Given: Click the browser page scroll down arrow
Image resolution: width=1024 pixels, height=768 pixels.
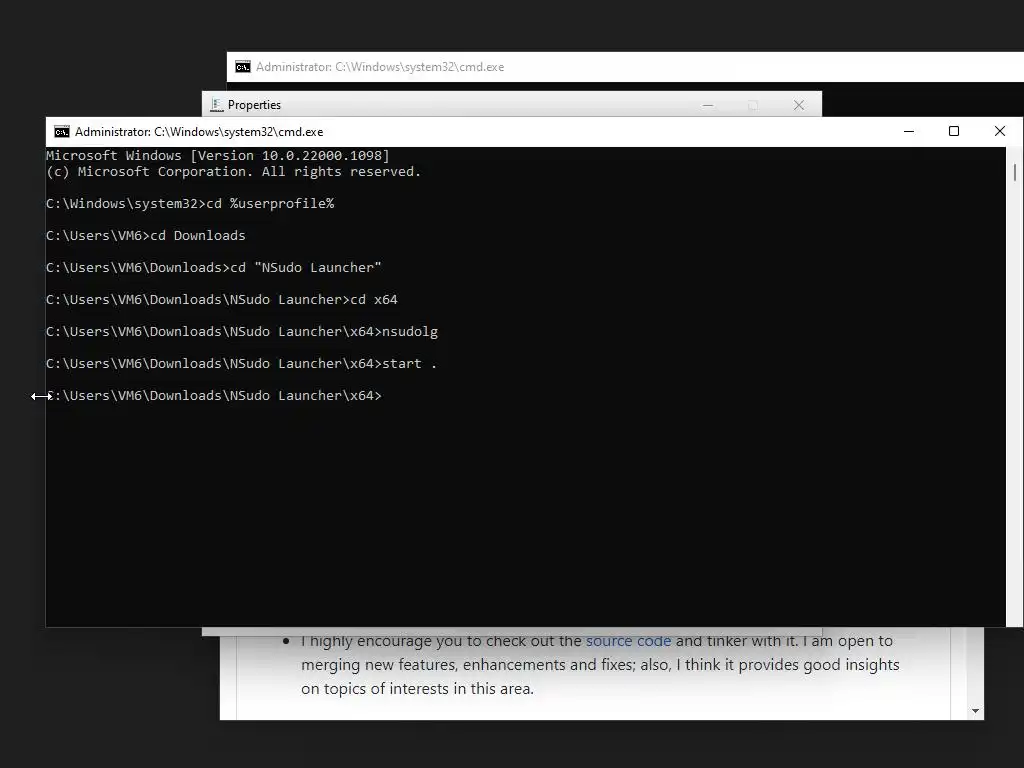Looking at the screenshot, I should click(976, 711).
